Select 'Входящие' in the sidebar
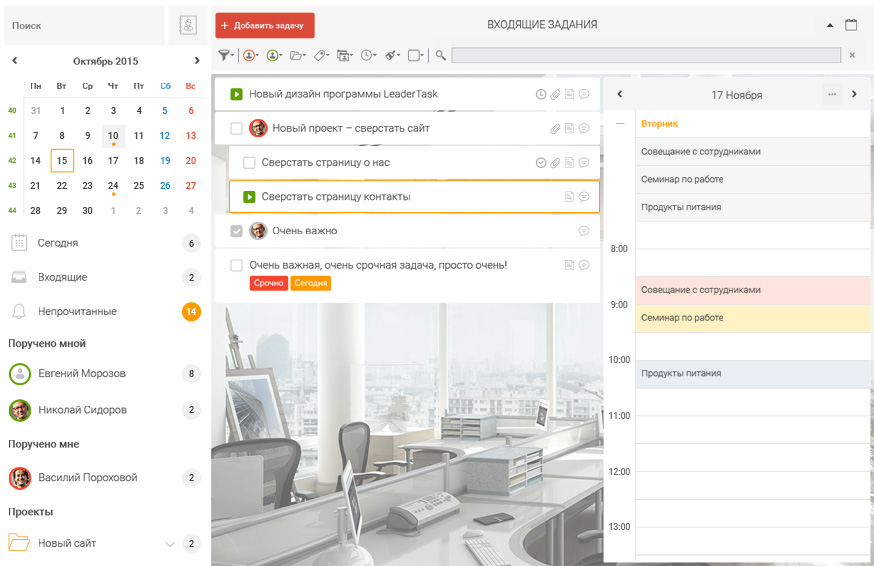The image size is (874, 566). [x=62, y=277]
